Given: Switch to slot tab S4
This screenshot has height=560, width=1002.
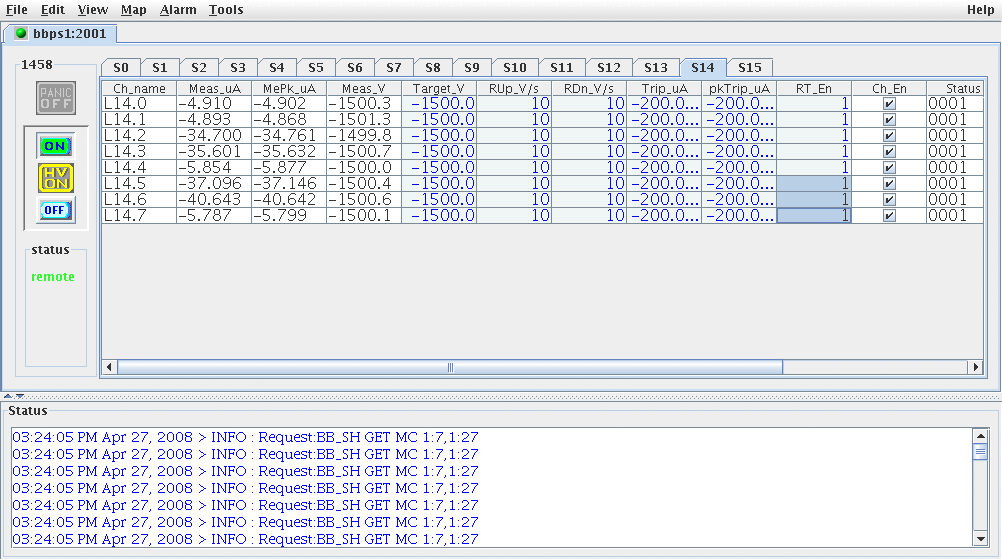Looking at the screenshot, I should tap(277, 68).
